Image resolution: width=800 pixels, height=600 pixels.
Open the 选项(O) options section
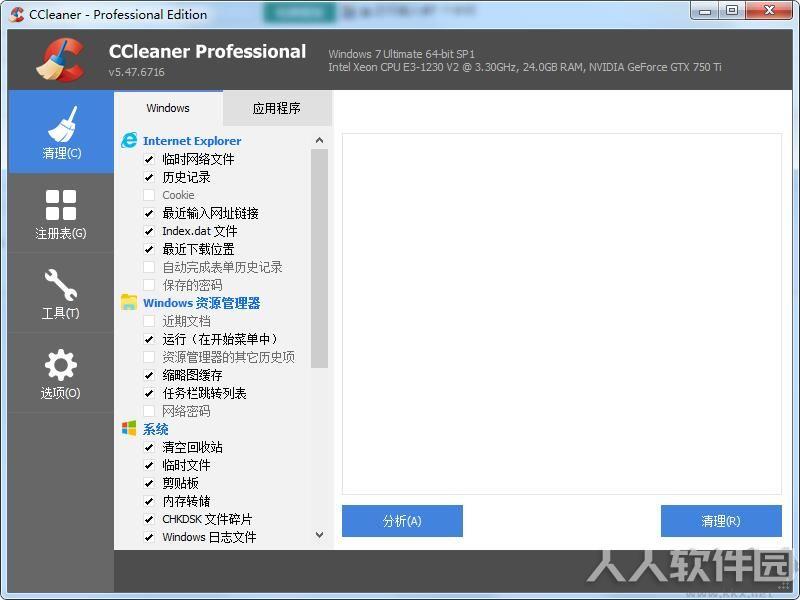pyautogui.click(x=61, y=373)
